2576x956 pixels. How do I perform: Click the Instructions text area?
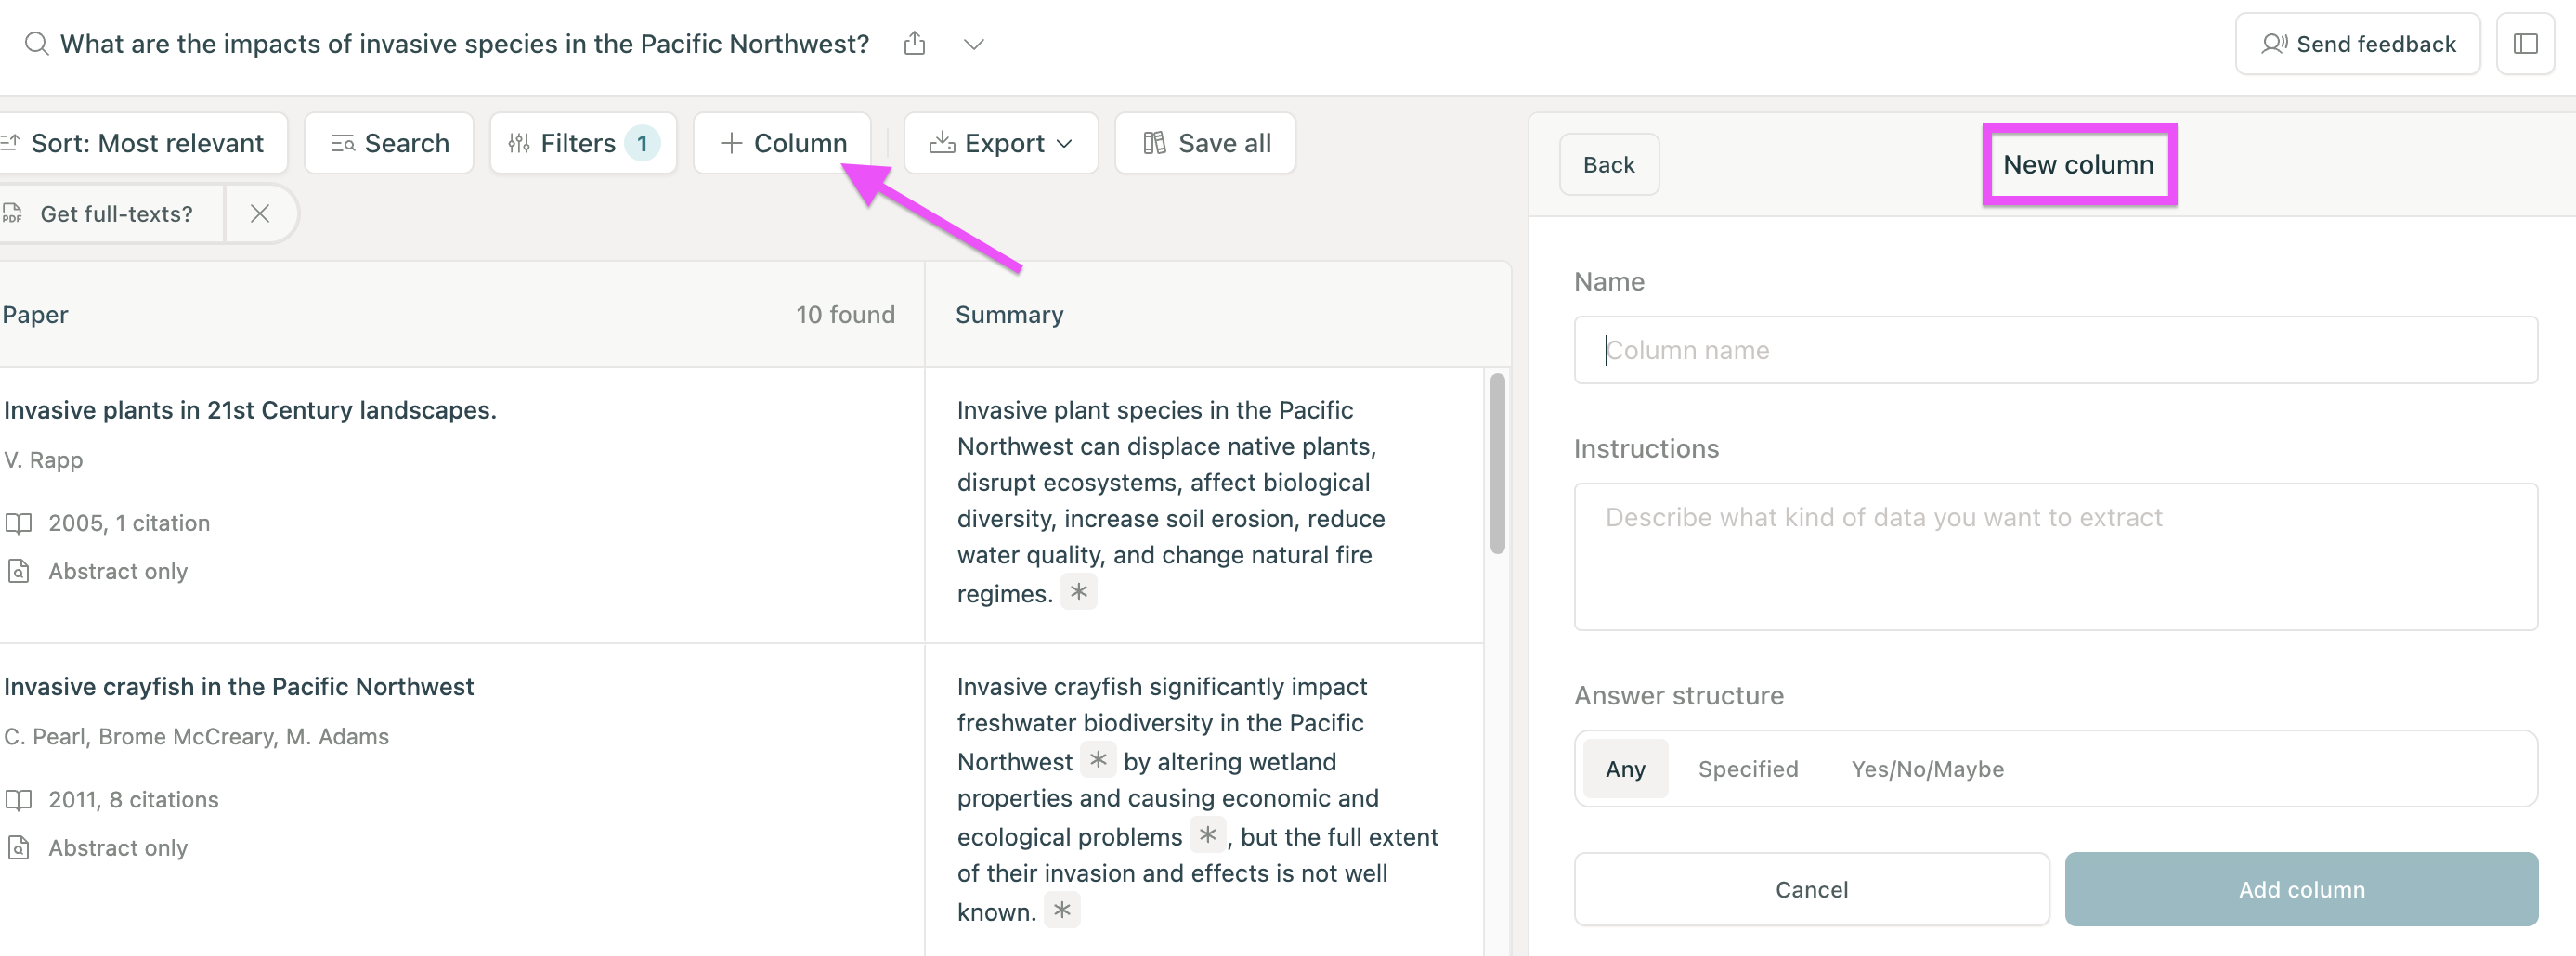coord(2055,556)
